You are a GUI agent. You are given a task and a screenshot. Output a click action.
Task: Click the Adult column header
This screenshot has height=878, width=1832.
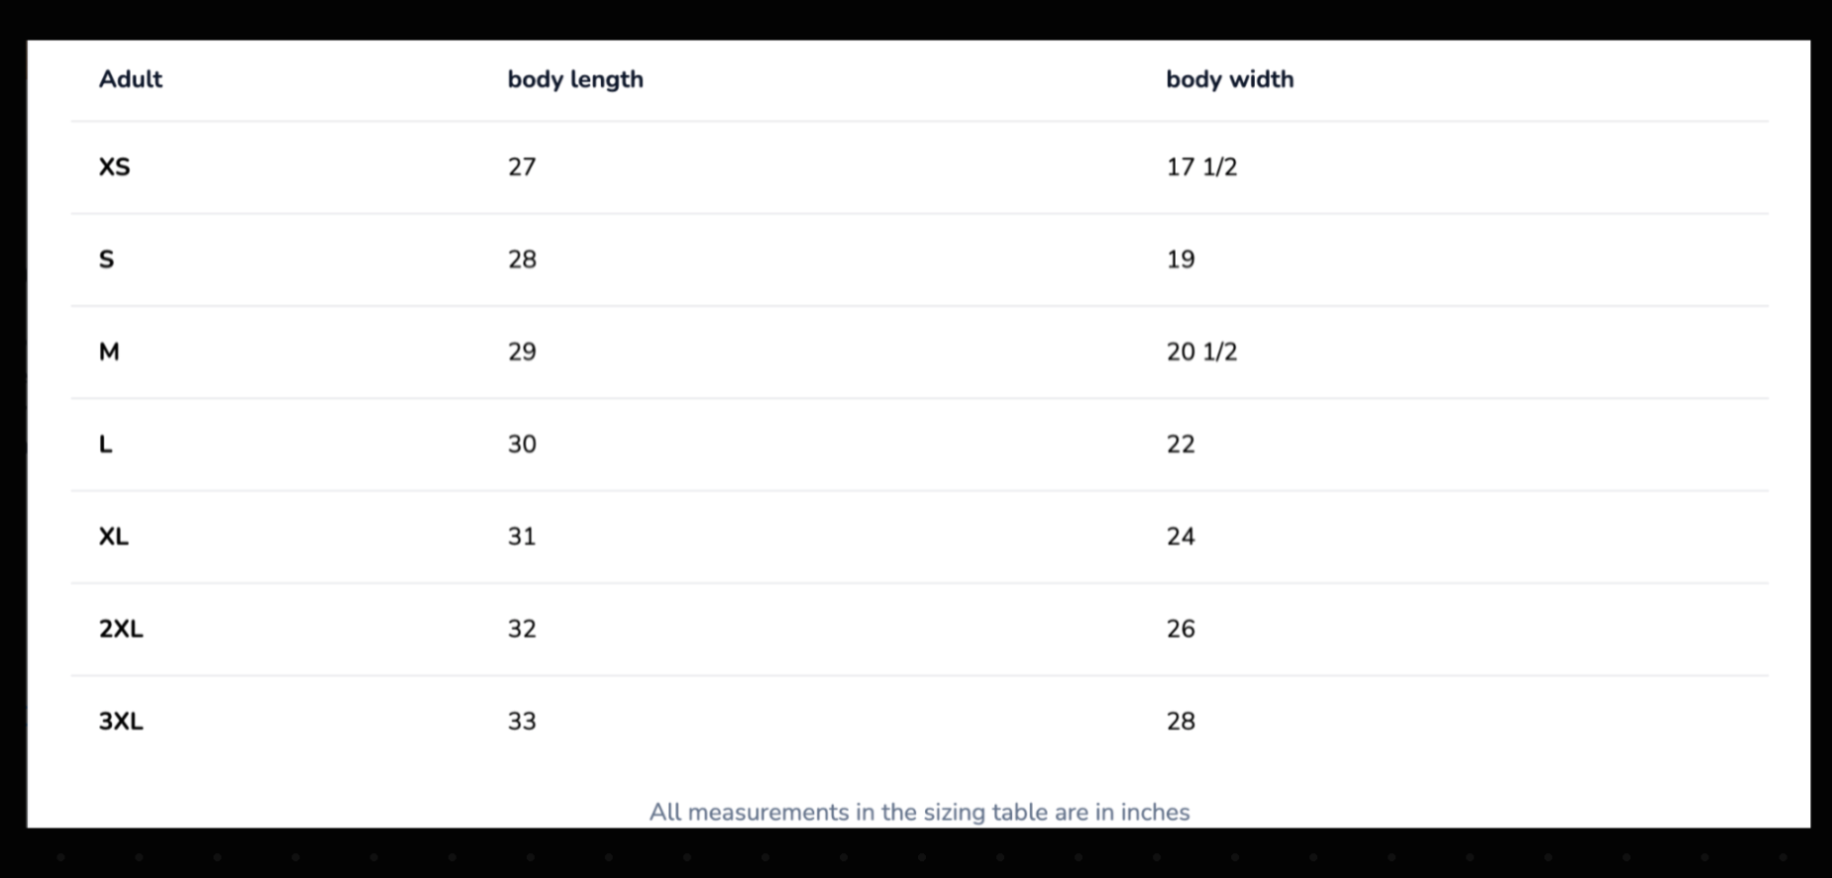pyautogui.click(x=130, y=79)
